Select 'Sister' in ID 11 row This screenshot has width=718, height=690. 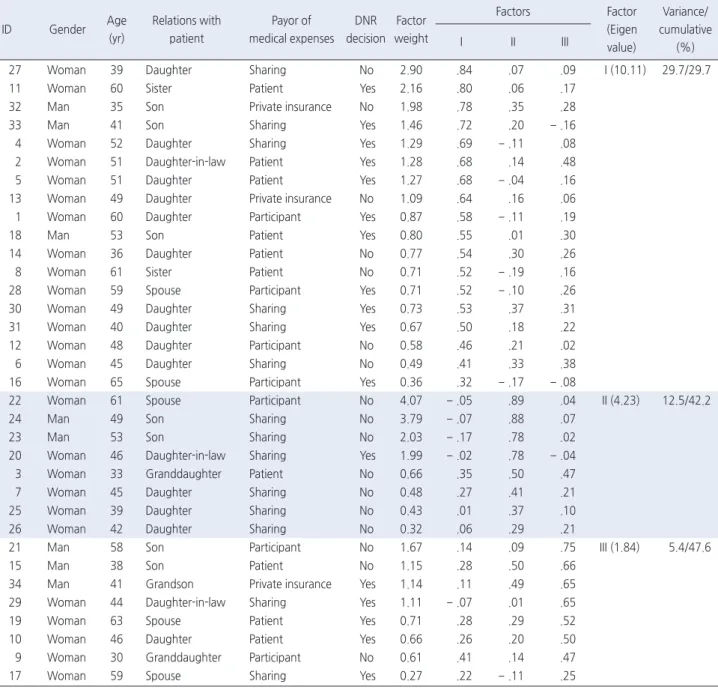[x=158, y=88]
